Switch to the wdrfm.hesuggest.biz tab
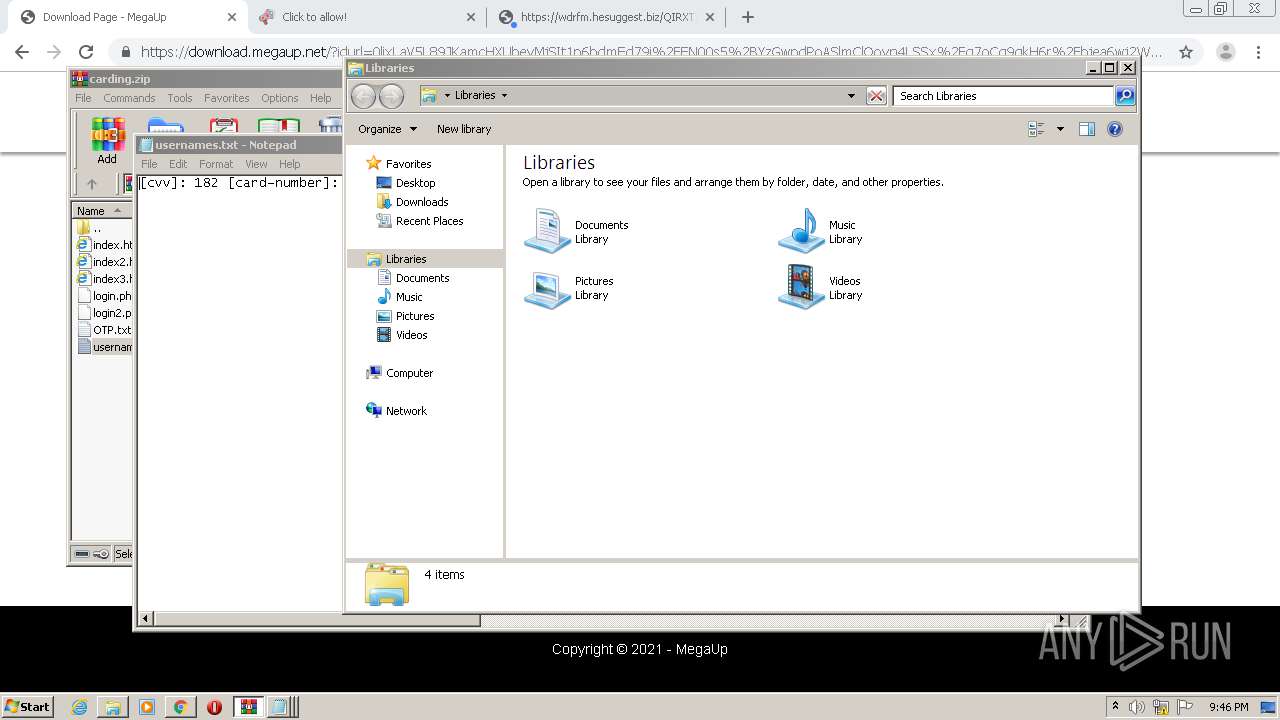Image resolution: width=1280 pixels, height=720 pixels. point(607,17)
